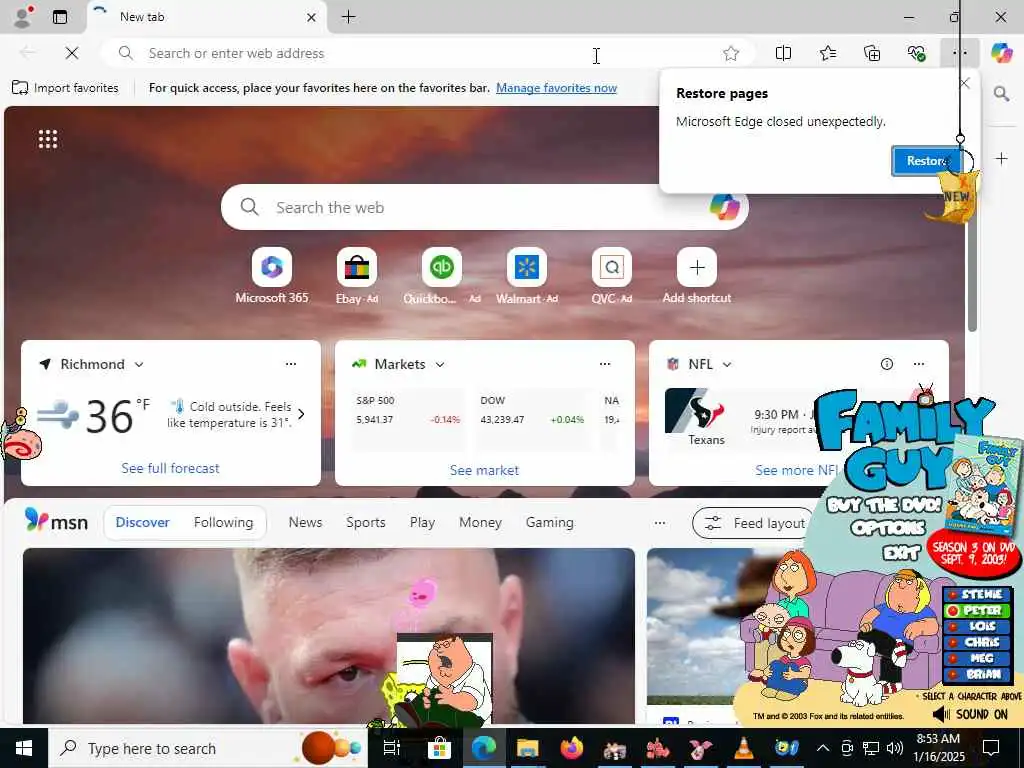The height and width of the screenshot is (768, 1024).
Task: Open NFL card info icon
Action: [886, 364]
